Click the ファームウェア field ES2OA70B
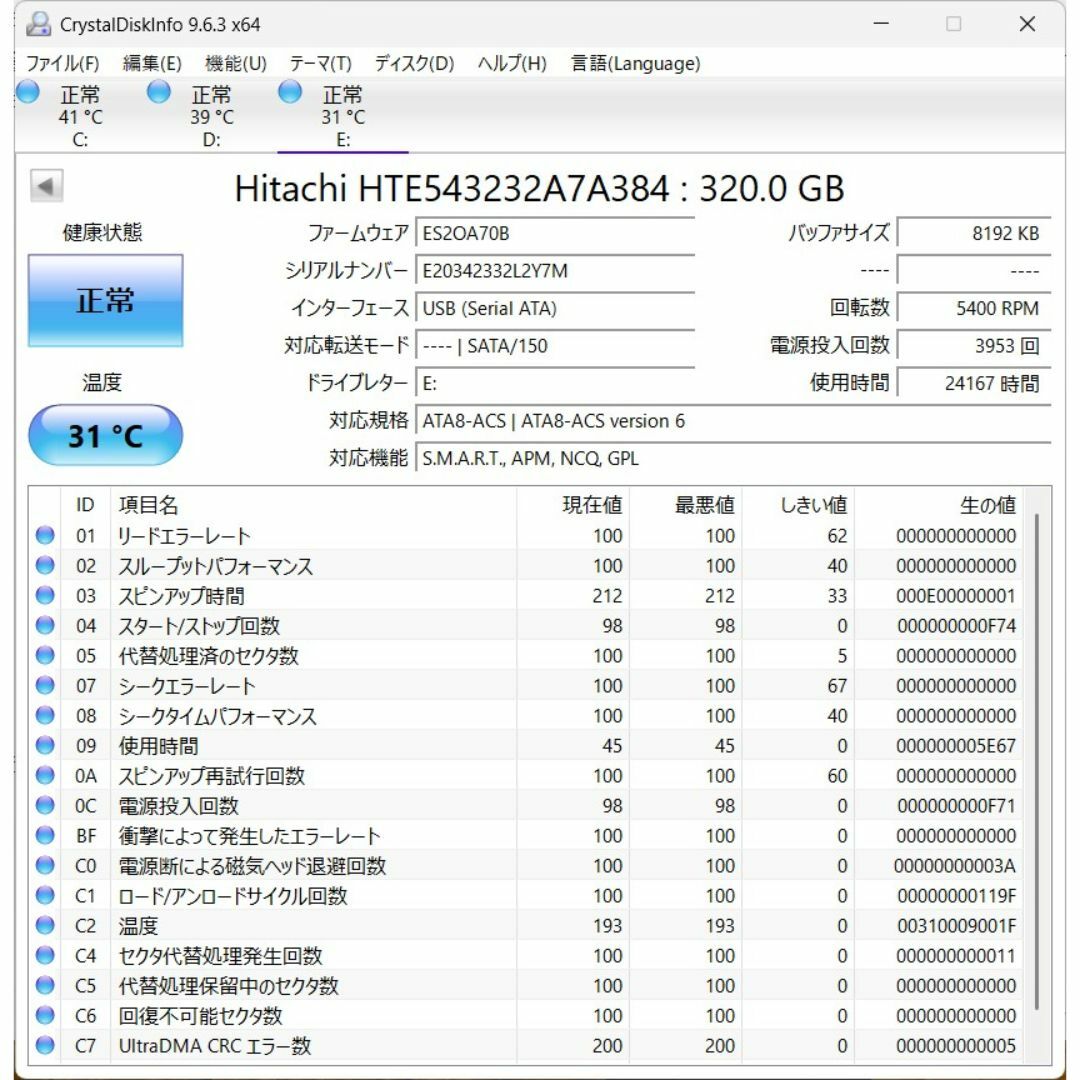1080x1080 pixels. (x=555, y=233)
